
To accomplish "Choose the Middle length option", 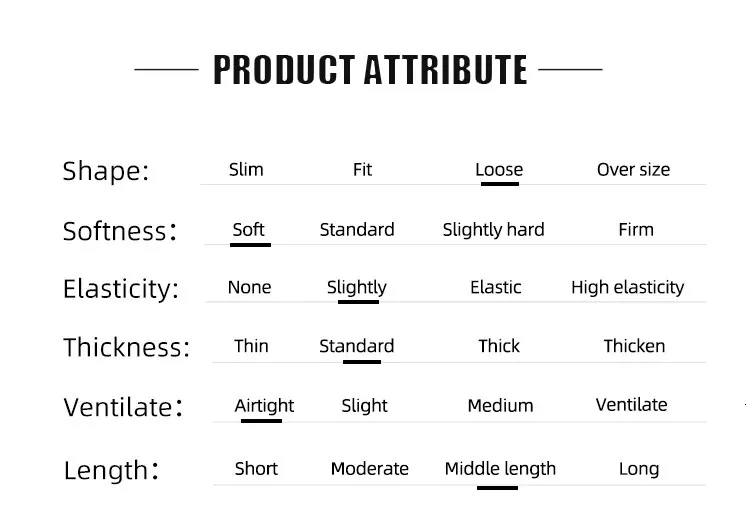I will 500,469.
